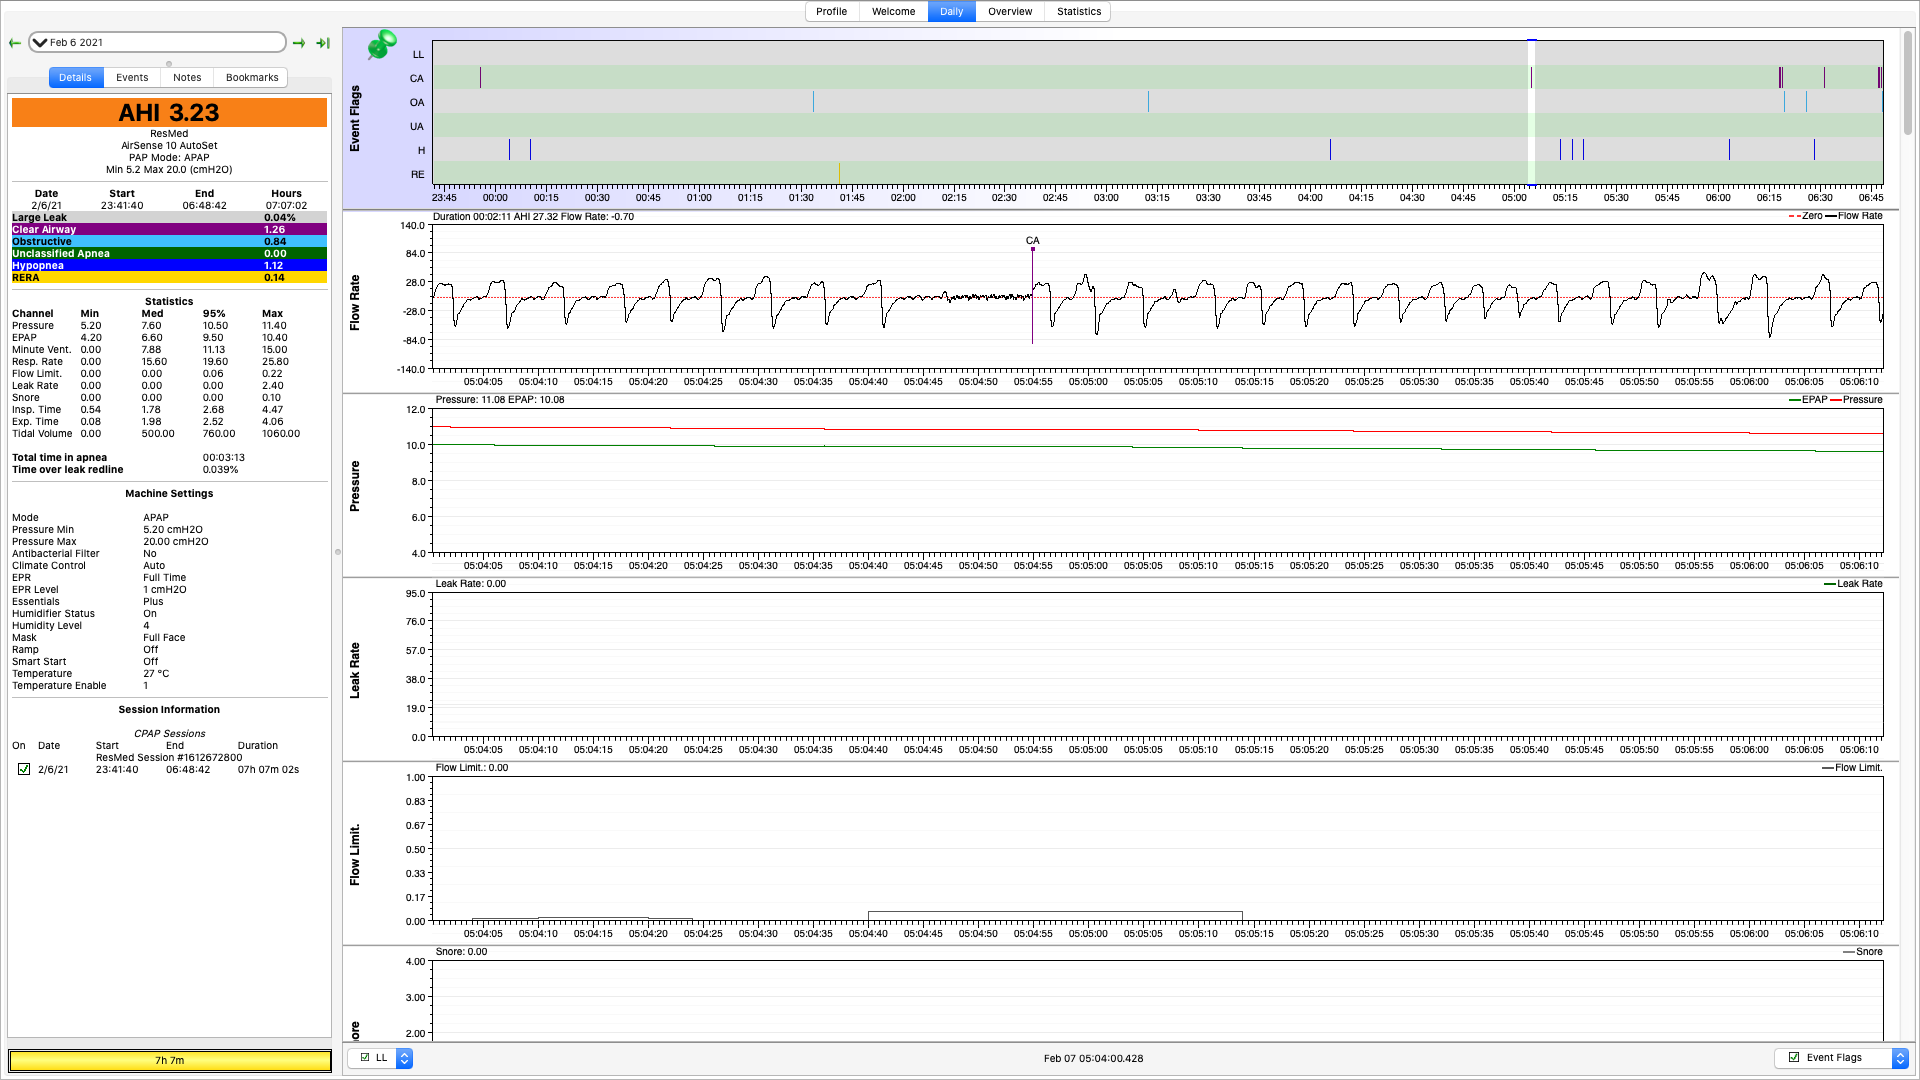
Task: Go to next day arrow
Action: click(x=299, y=43)
